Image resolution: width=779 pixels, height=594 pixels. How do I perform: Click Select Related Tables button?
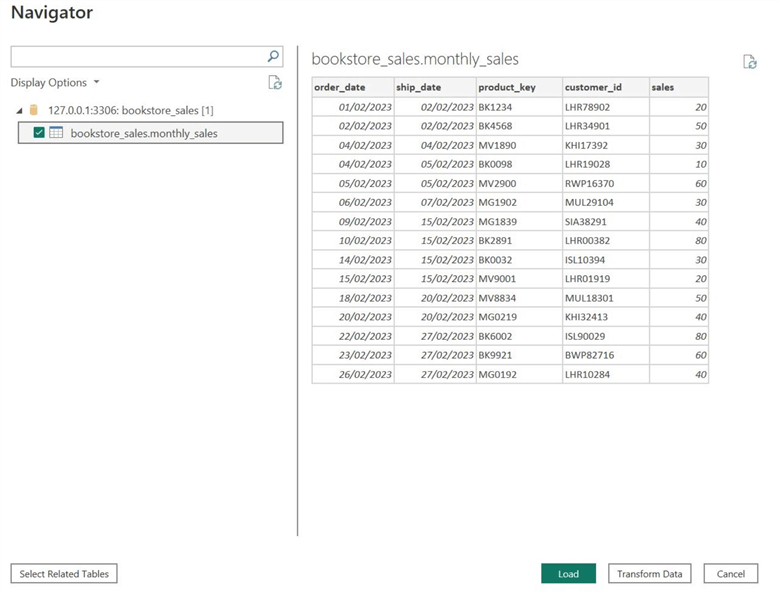click(64, 573)
